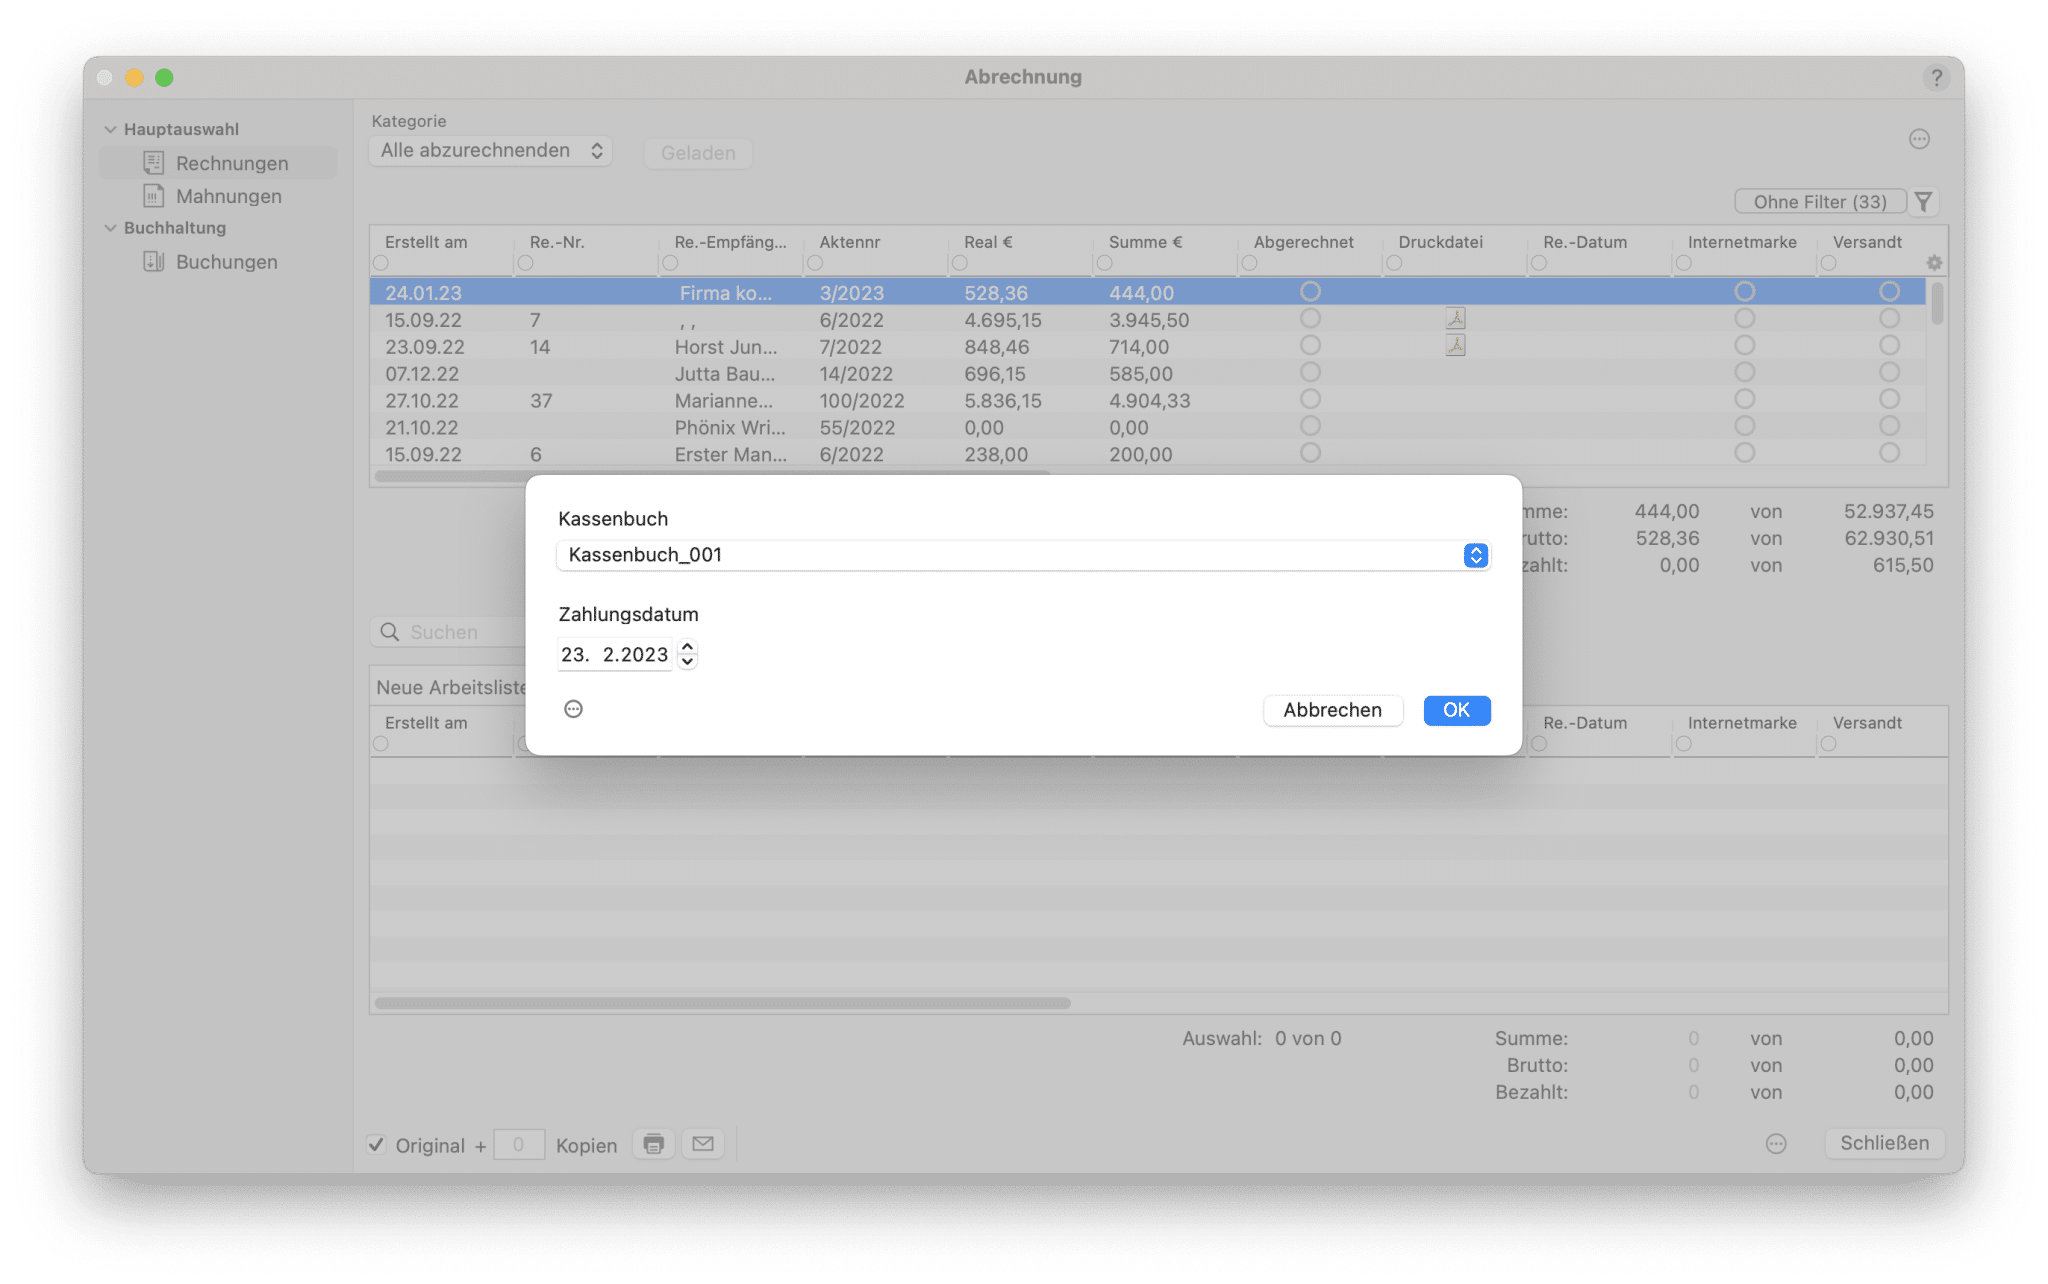
Task: Decrement the Zahlungsdatum stepper down arrow
Action: click(x=687, y=662)
